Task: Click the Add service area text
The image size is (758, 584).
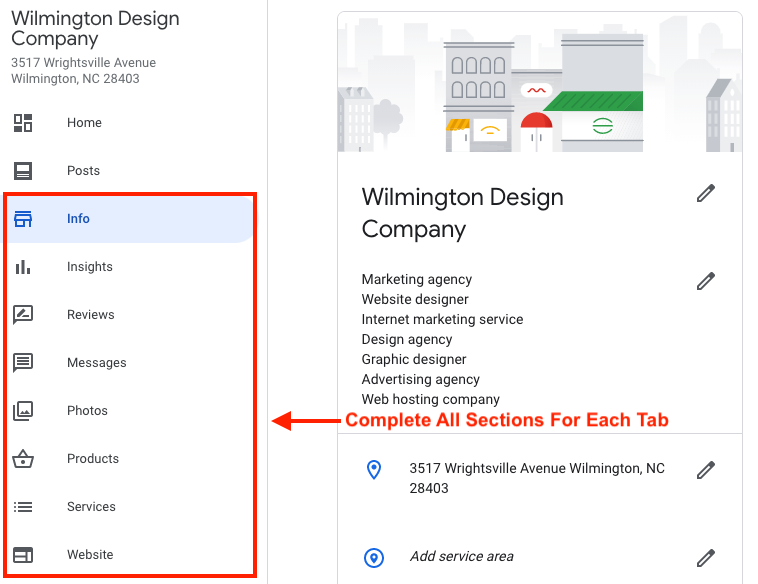Action: point(462,556)
